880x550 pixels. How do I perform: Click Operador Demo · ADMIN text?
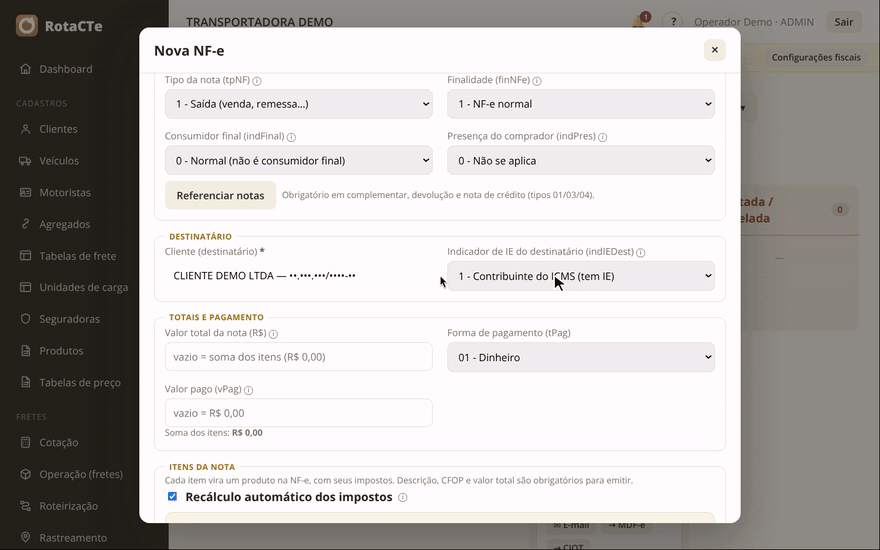[754, 22]
